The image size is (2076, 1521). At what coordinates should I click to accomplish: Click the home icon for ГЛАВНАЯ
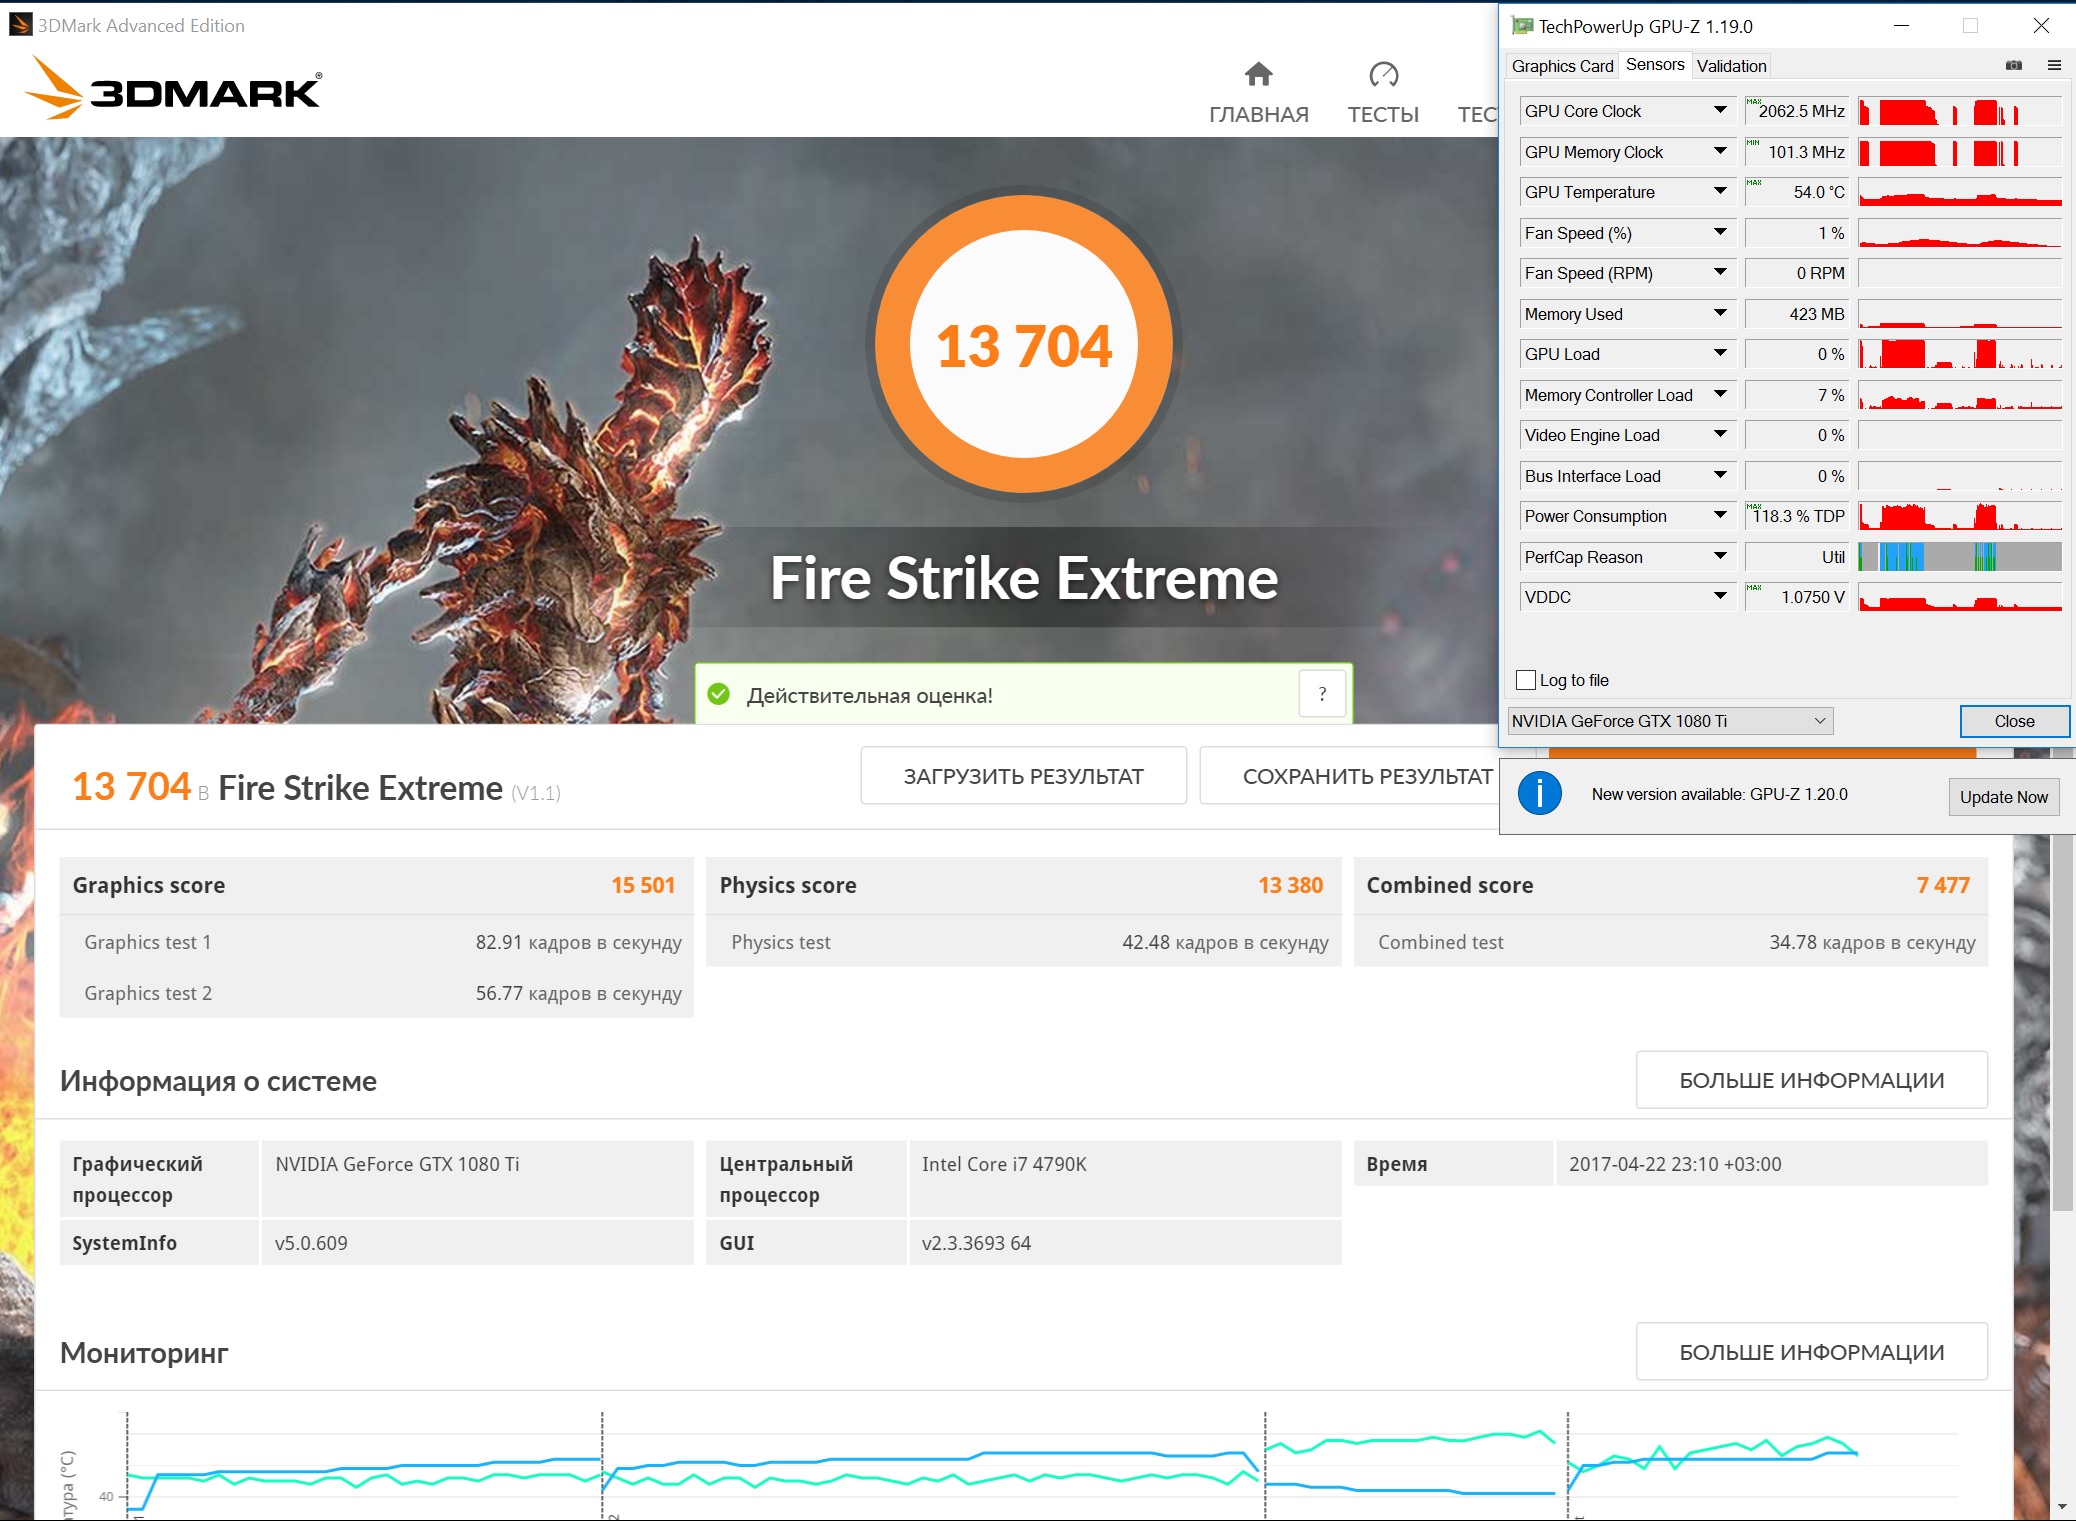(x=1258, y=74)
